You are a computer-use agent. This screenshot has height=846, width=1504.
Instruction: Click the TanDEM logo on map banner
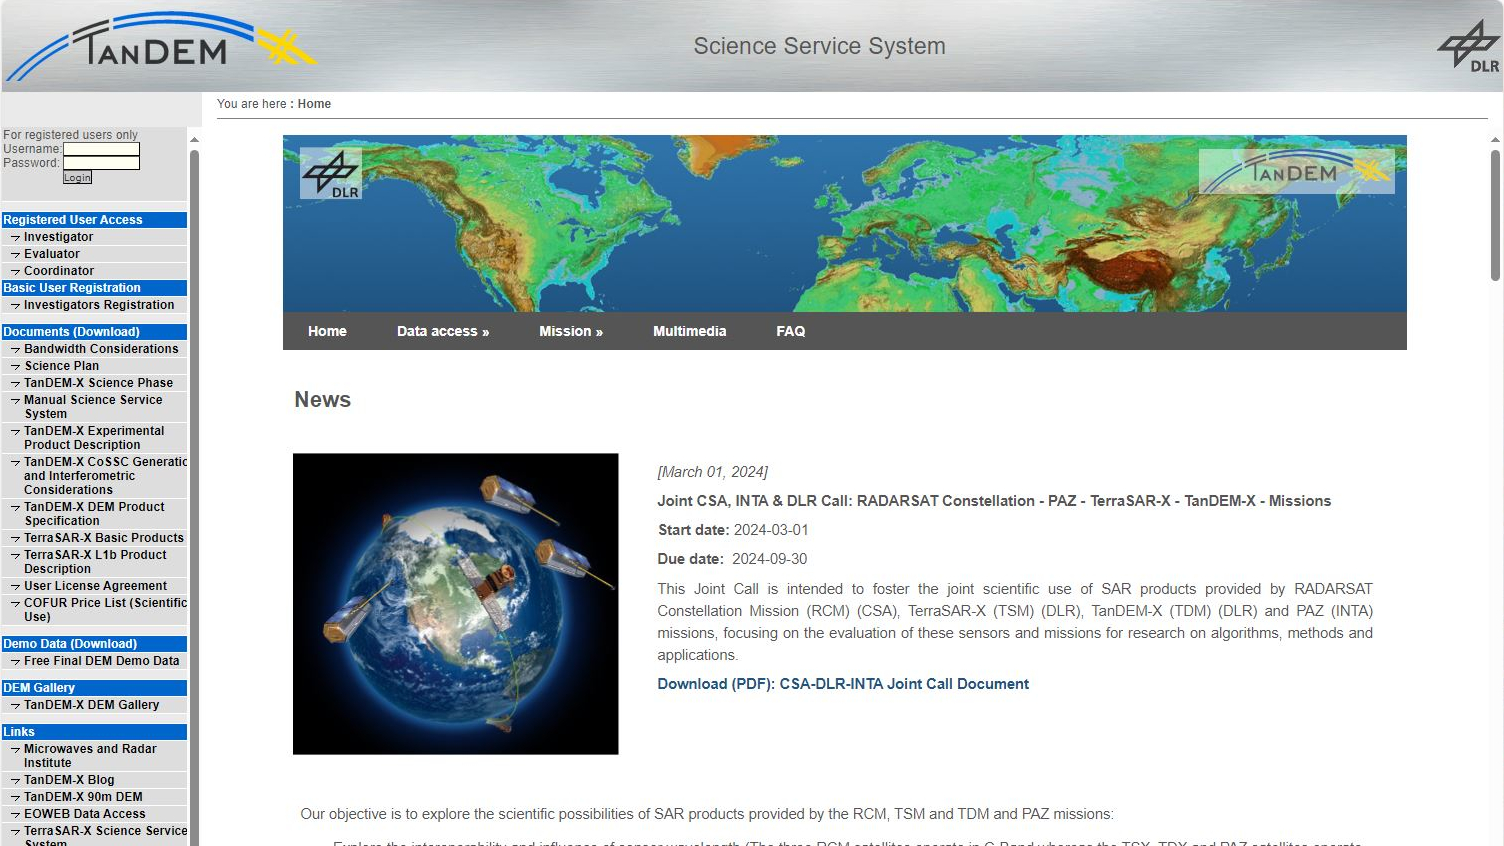point(1296,171)
